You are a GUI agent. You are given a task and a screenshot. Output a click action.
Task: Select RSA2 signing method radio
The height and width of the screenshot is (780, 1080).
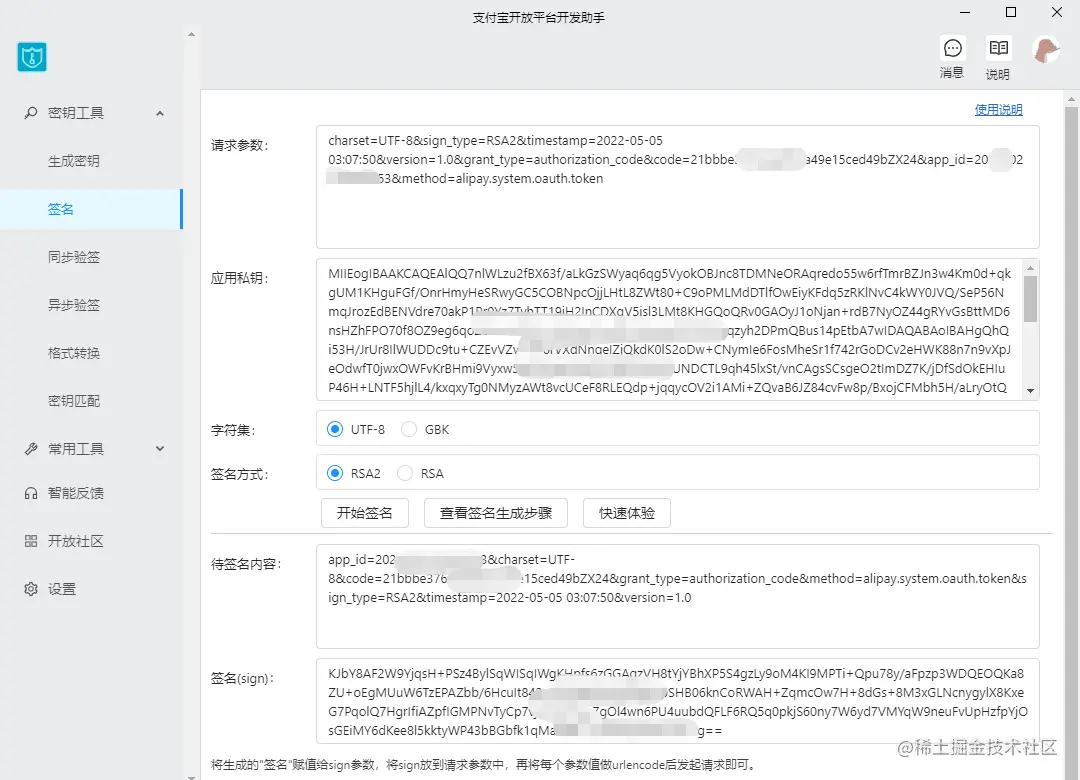(335, 473)
